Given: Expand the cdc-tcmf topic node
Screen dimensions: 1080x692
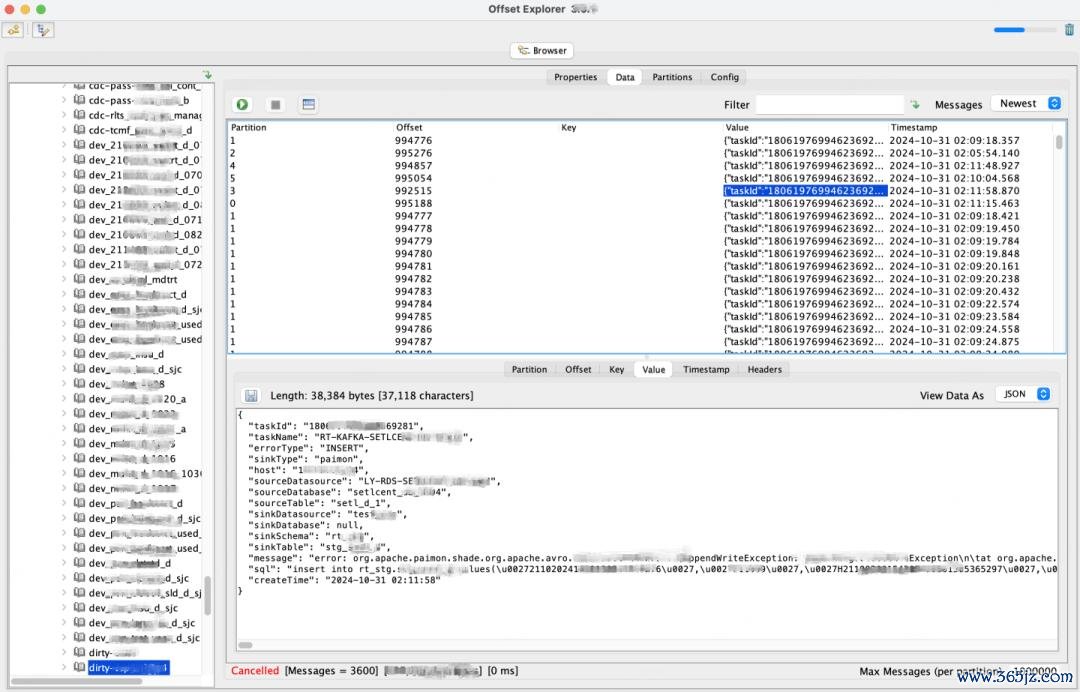Looking at the screenshot, I should pyautogui.click(x=64, y=130).
